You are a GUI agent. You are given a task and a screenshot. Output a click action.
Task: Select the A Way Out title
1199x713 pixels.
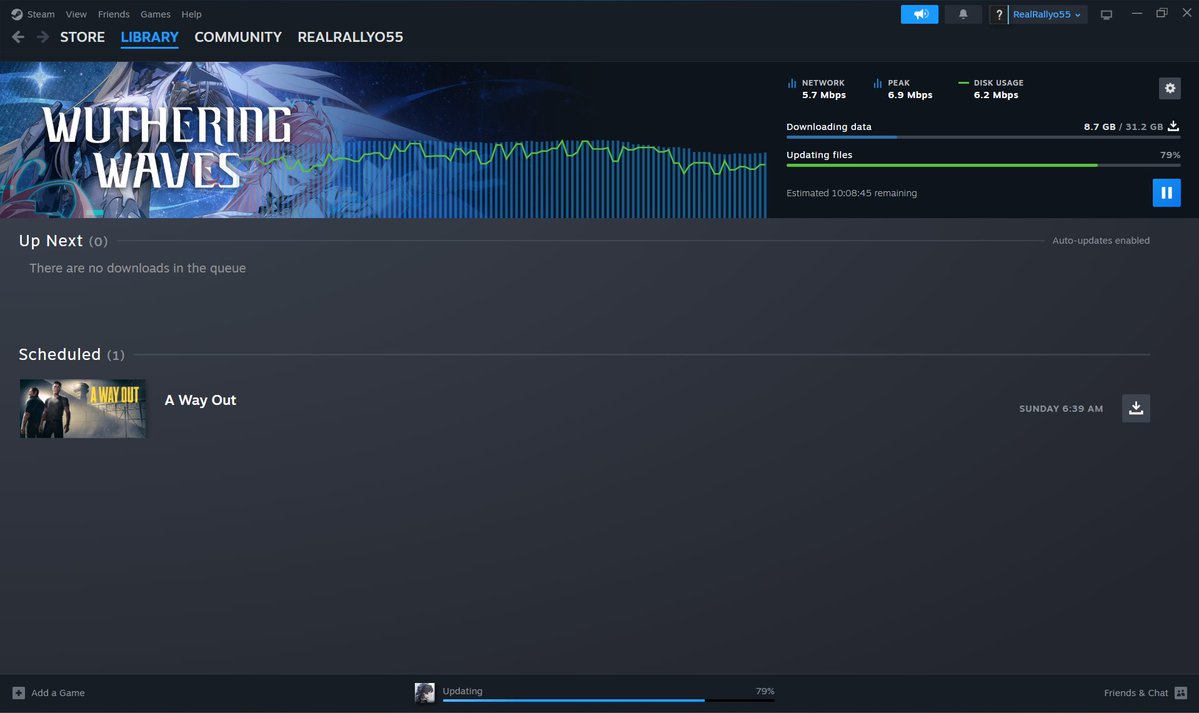(200, 400)
